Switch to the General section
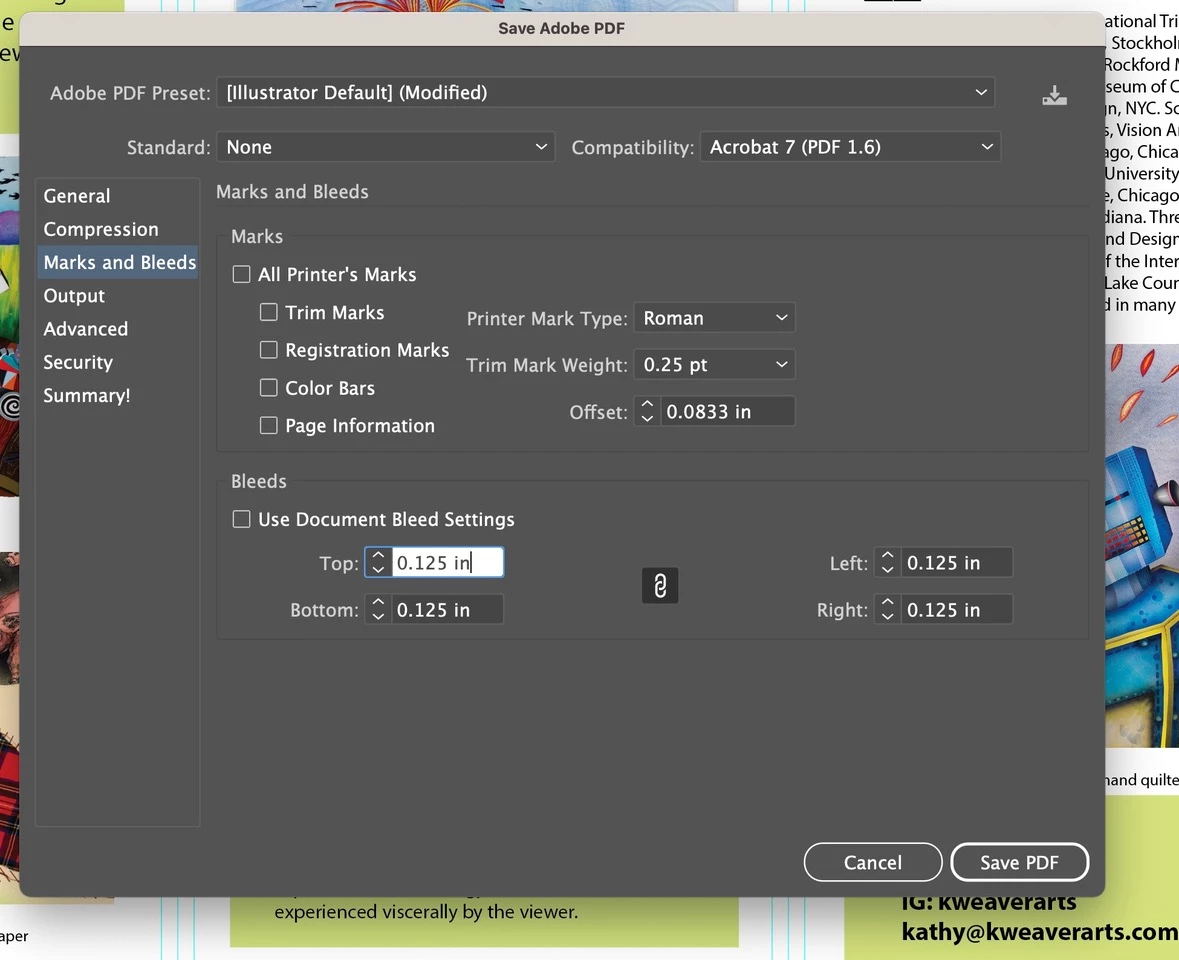 coord(118,196)
